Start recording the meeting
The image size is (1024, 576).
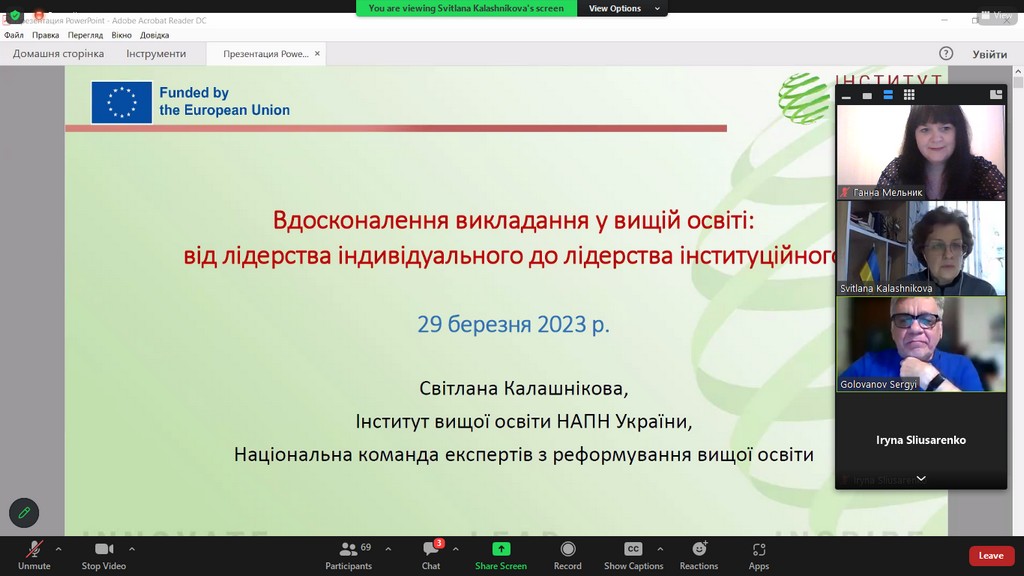tap(567, 555)
